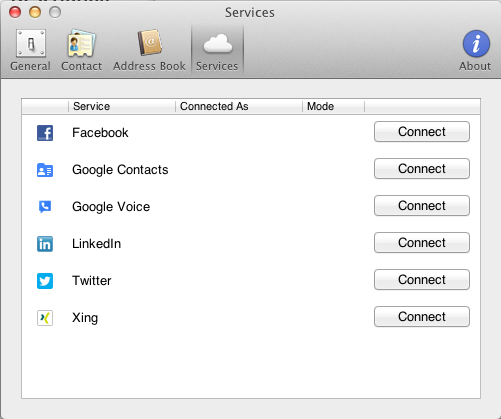Select the LinkedIn row text

(96, 244)
